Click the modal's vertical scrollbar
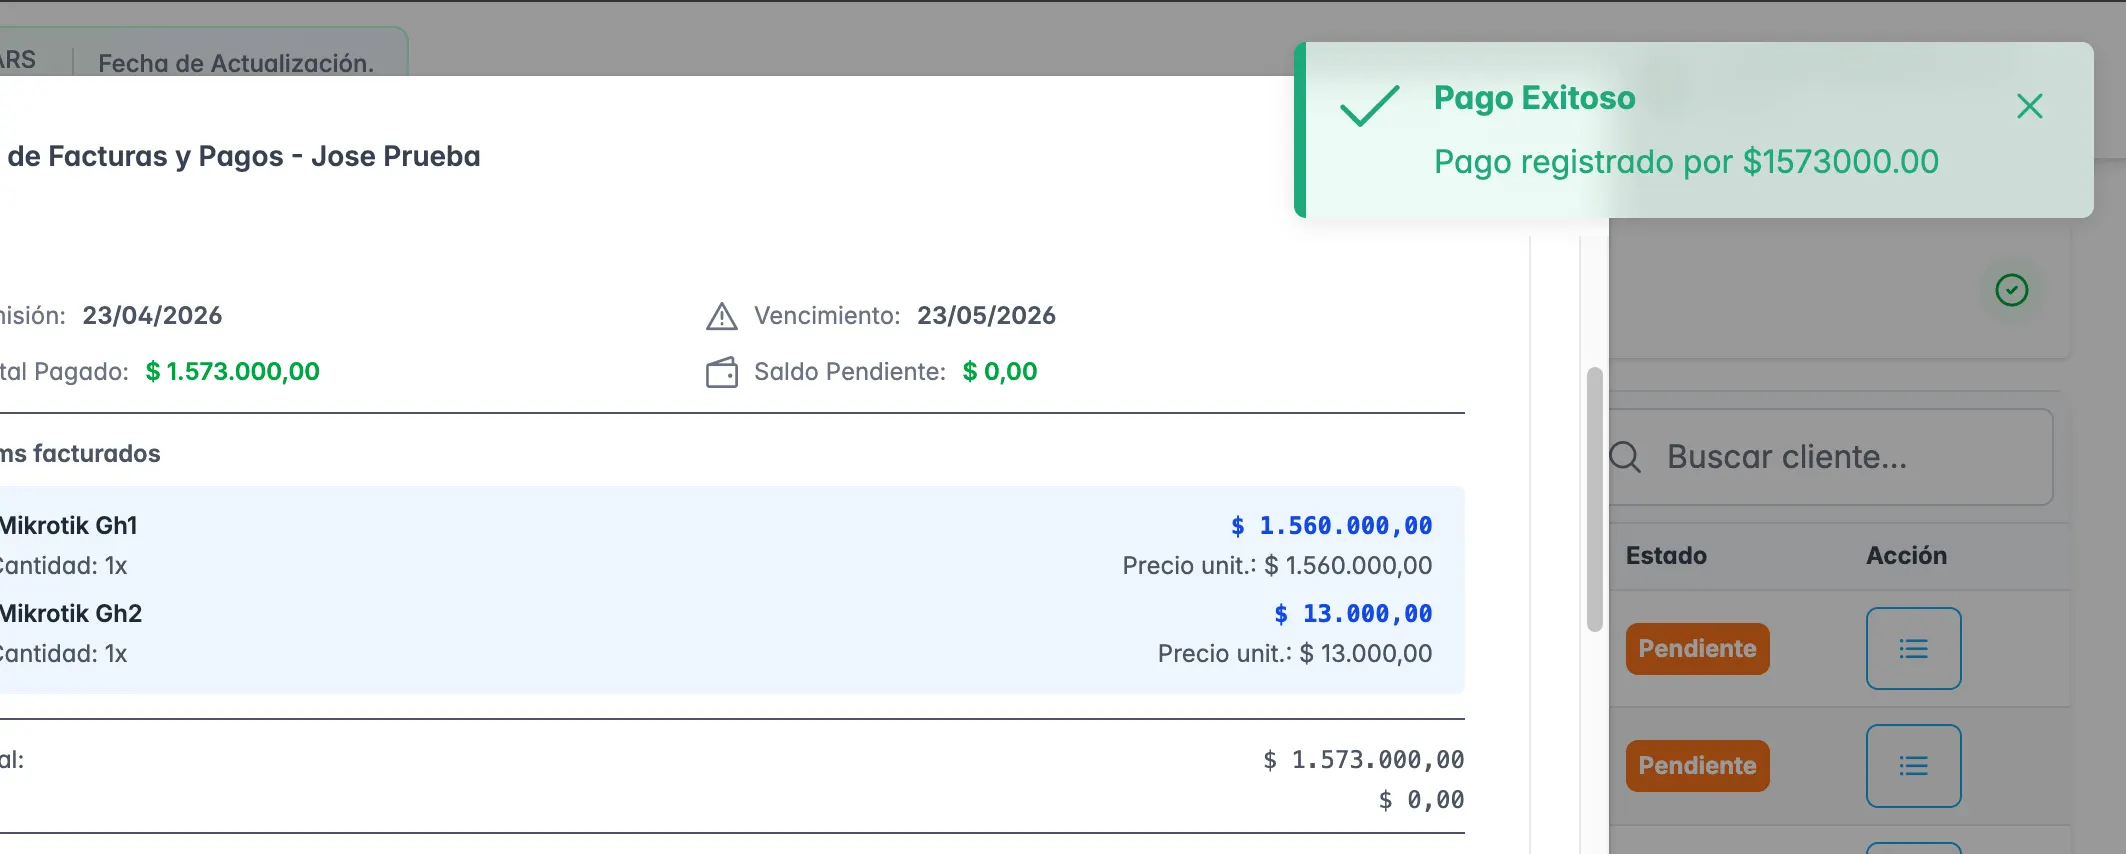The image size is (2126, 854). click(1594, 500)
